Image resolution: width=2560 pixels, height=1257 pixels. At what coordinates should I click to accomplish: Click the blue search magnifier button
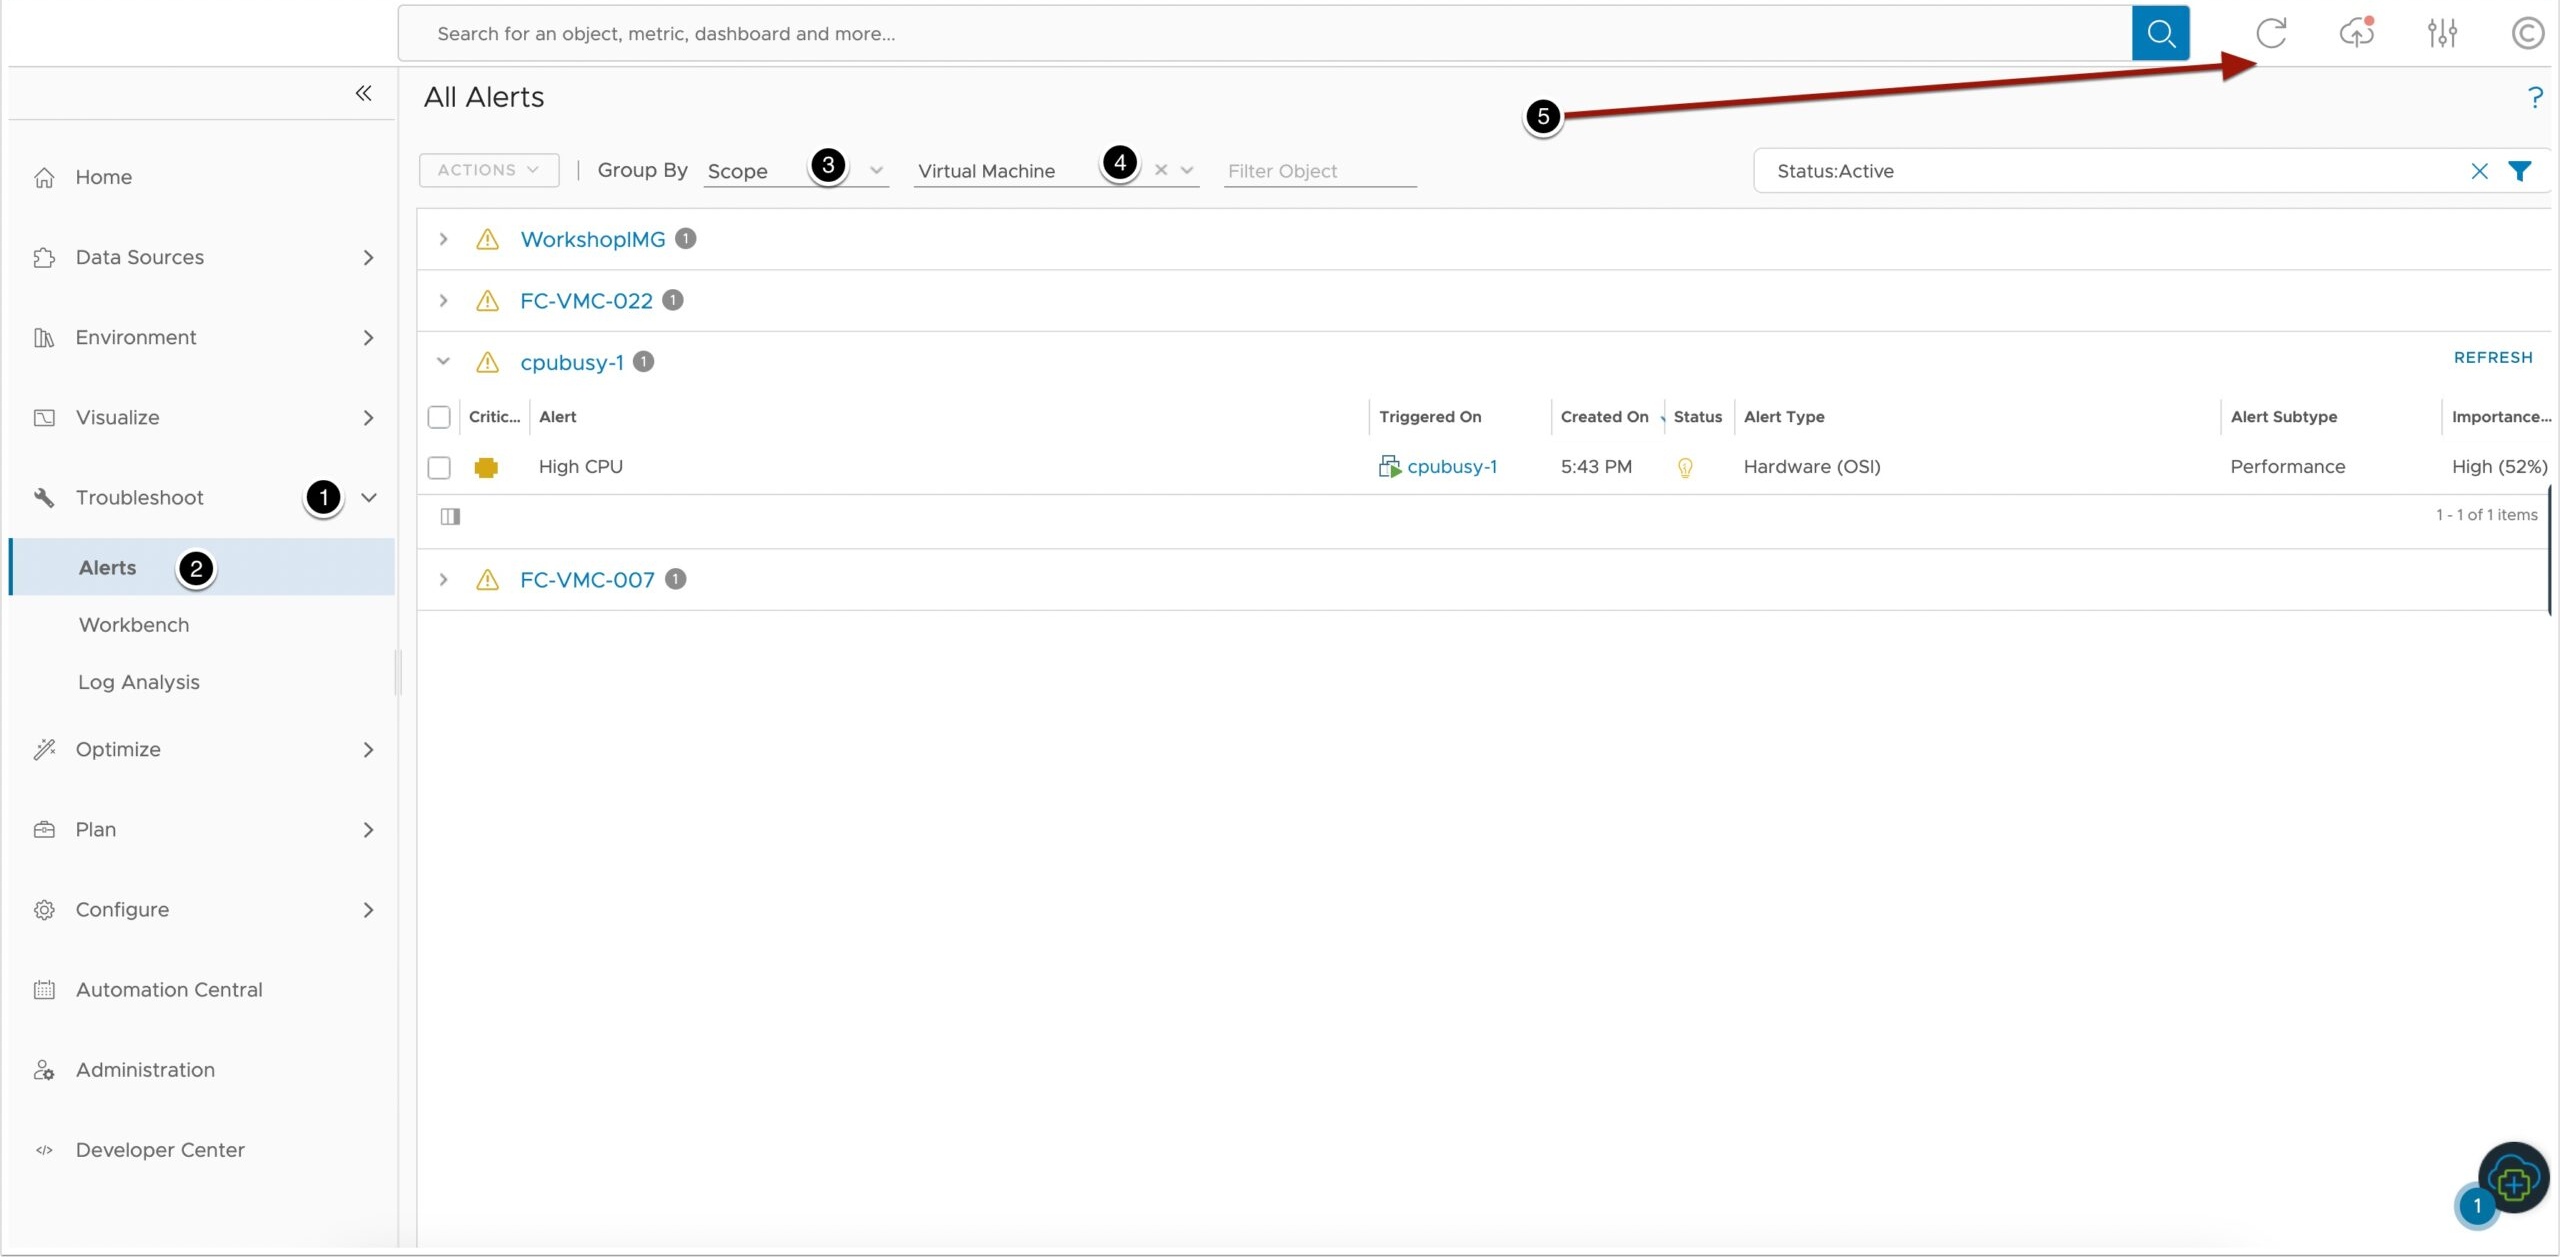click(x=2160, y=33)
